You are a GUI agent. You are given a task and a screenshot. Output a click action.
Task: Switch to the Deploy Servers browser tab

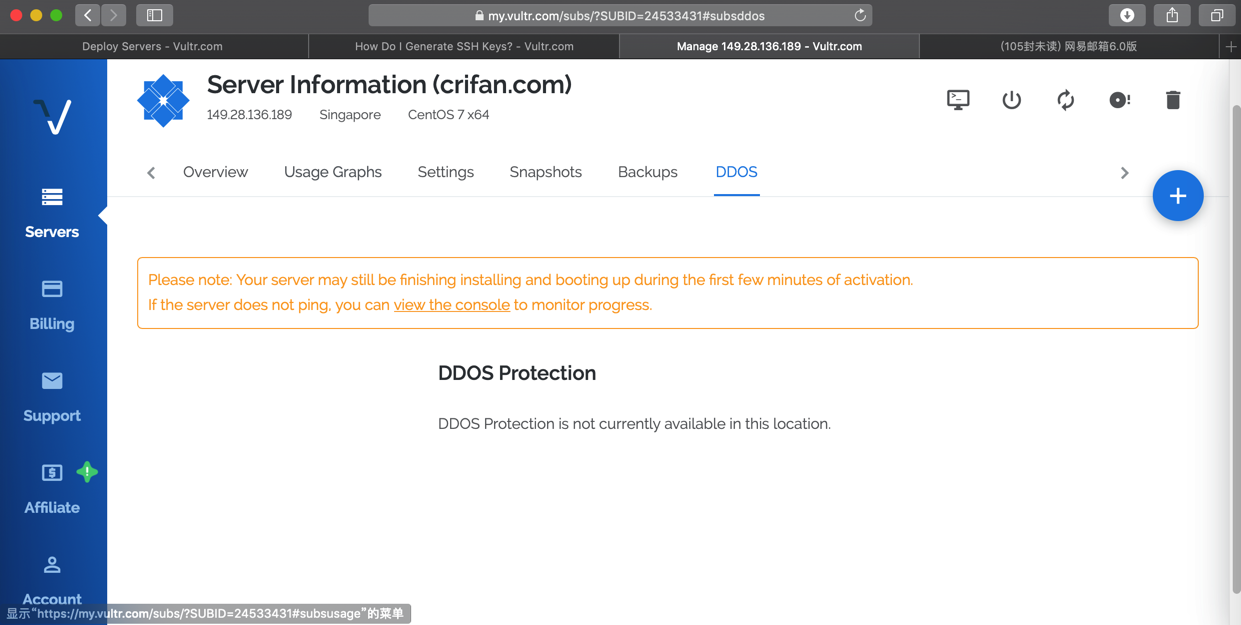pyautogui.click(x=153, y=46)
